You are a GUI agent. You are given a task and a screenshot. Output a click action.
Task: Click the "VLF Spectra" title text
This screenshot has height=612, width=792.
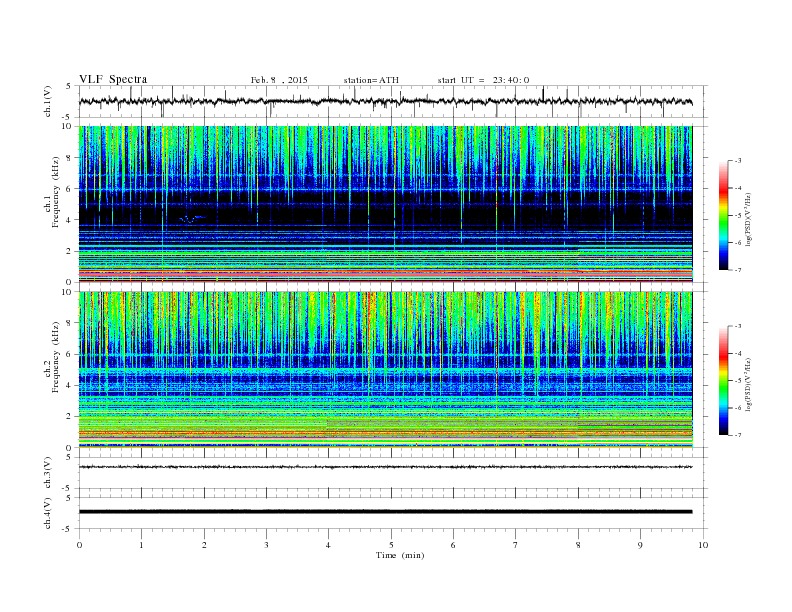click(x=113, y=79)
